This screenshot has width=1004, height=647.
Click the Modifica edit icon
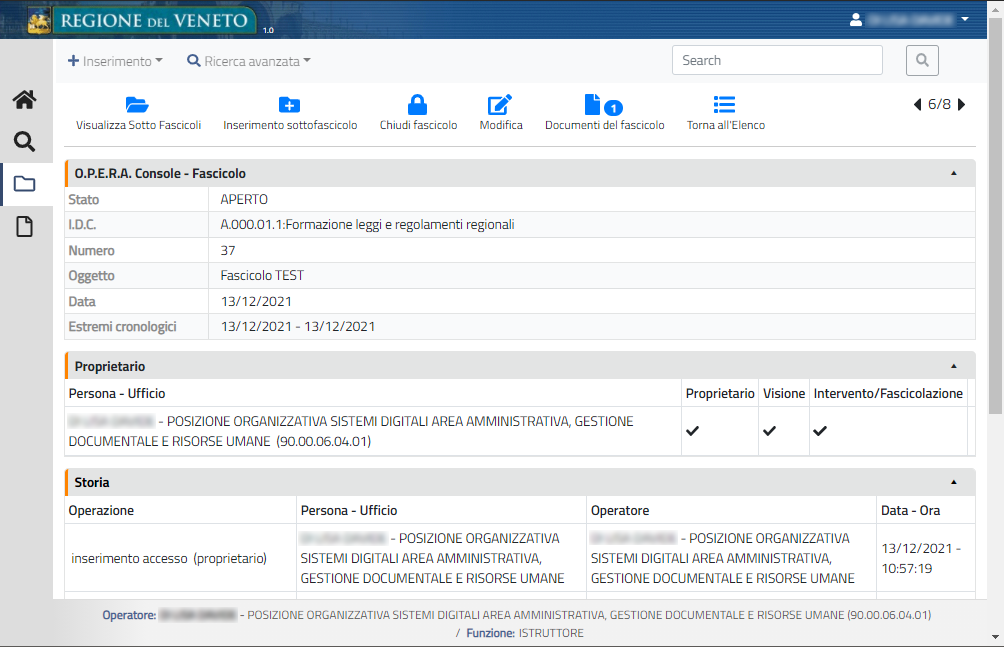tap(500, 104)
